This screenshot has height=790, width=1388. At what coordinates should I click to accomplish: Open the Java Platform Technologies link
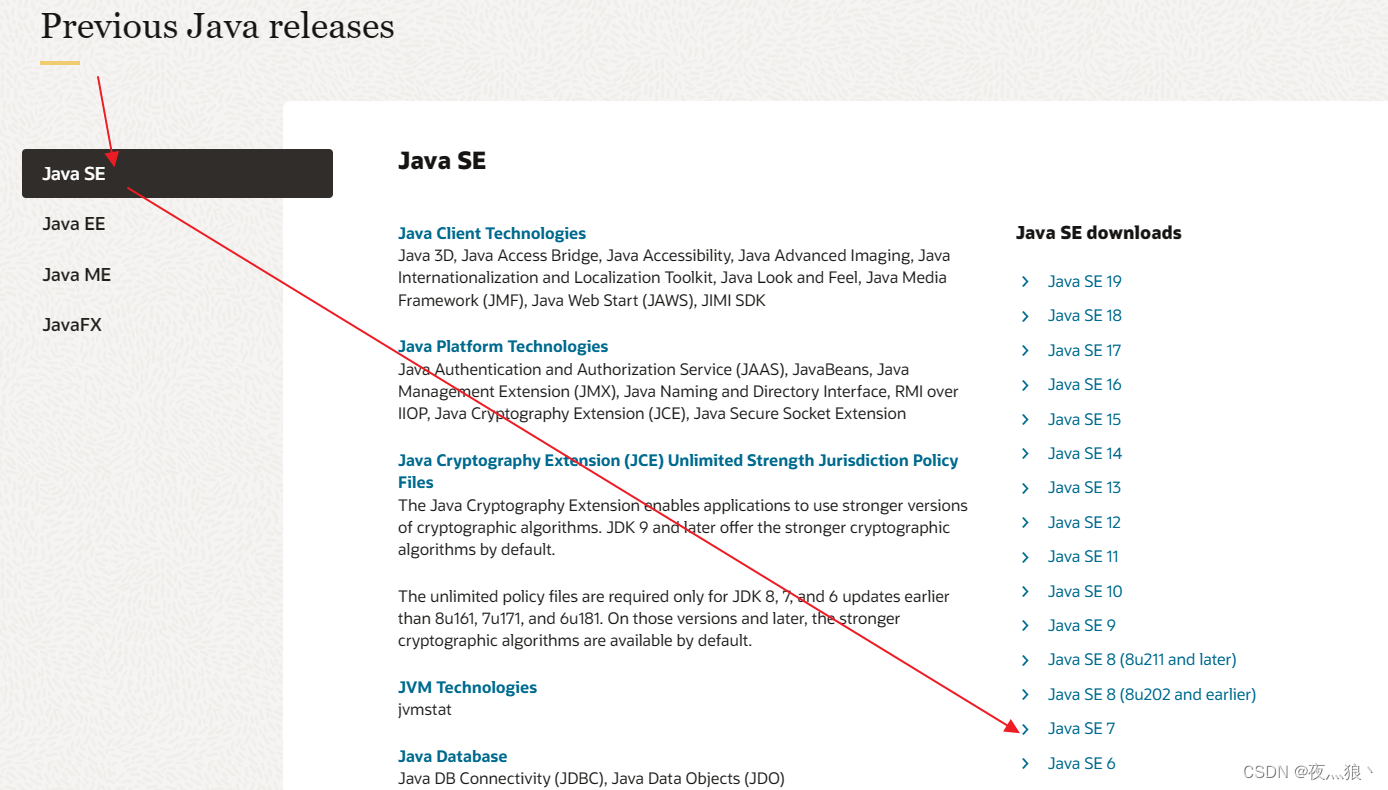503,346
